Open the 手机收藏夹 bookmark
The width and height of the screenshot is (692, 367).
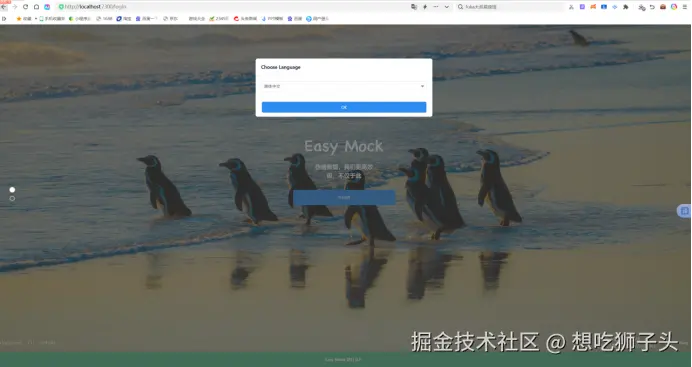52,19
